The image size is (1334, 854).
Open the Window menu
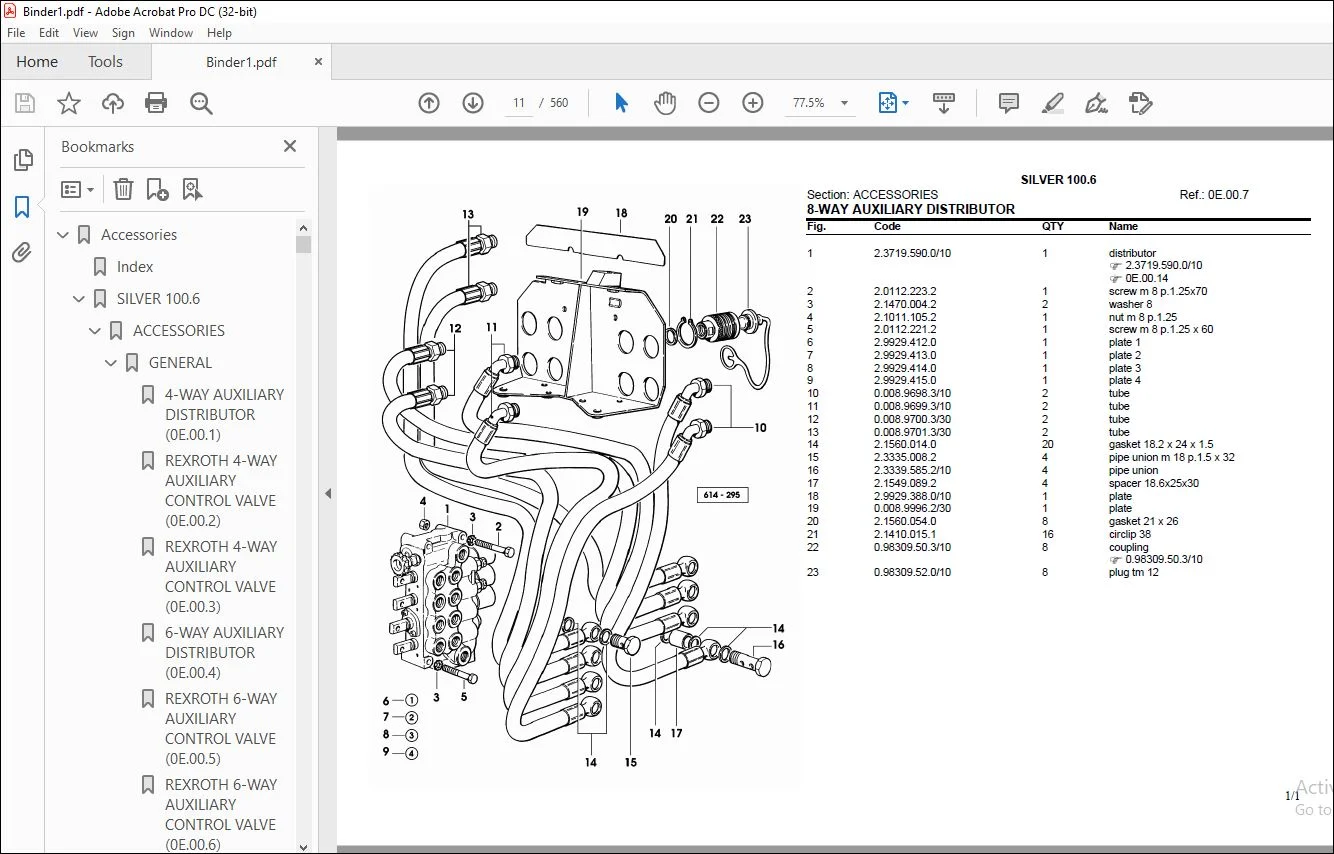coord(171,33)
